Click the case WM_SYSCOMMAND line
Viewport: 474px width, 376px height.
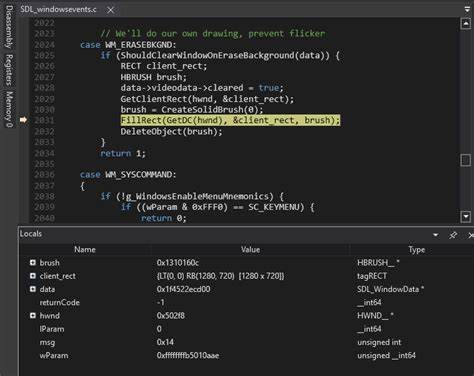(128, 174)
